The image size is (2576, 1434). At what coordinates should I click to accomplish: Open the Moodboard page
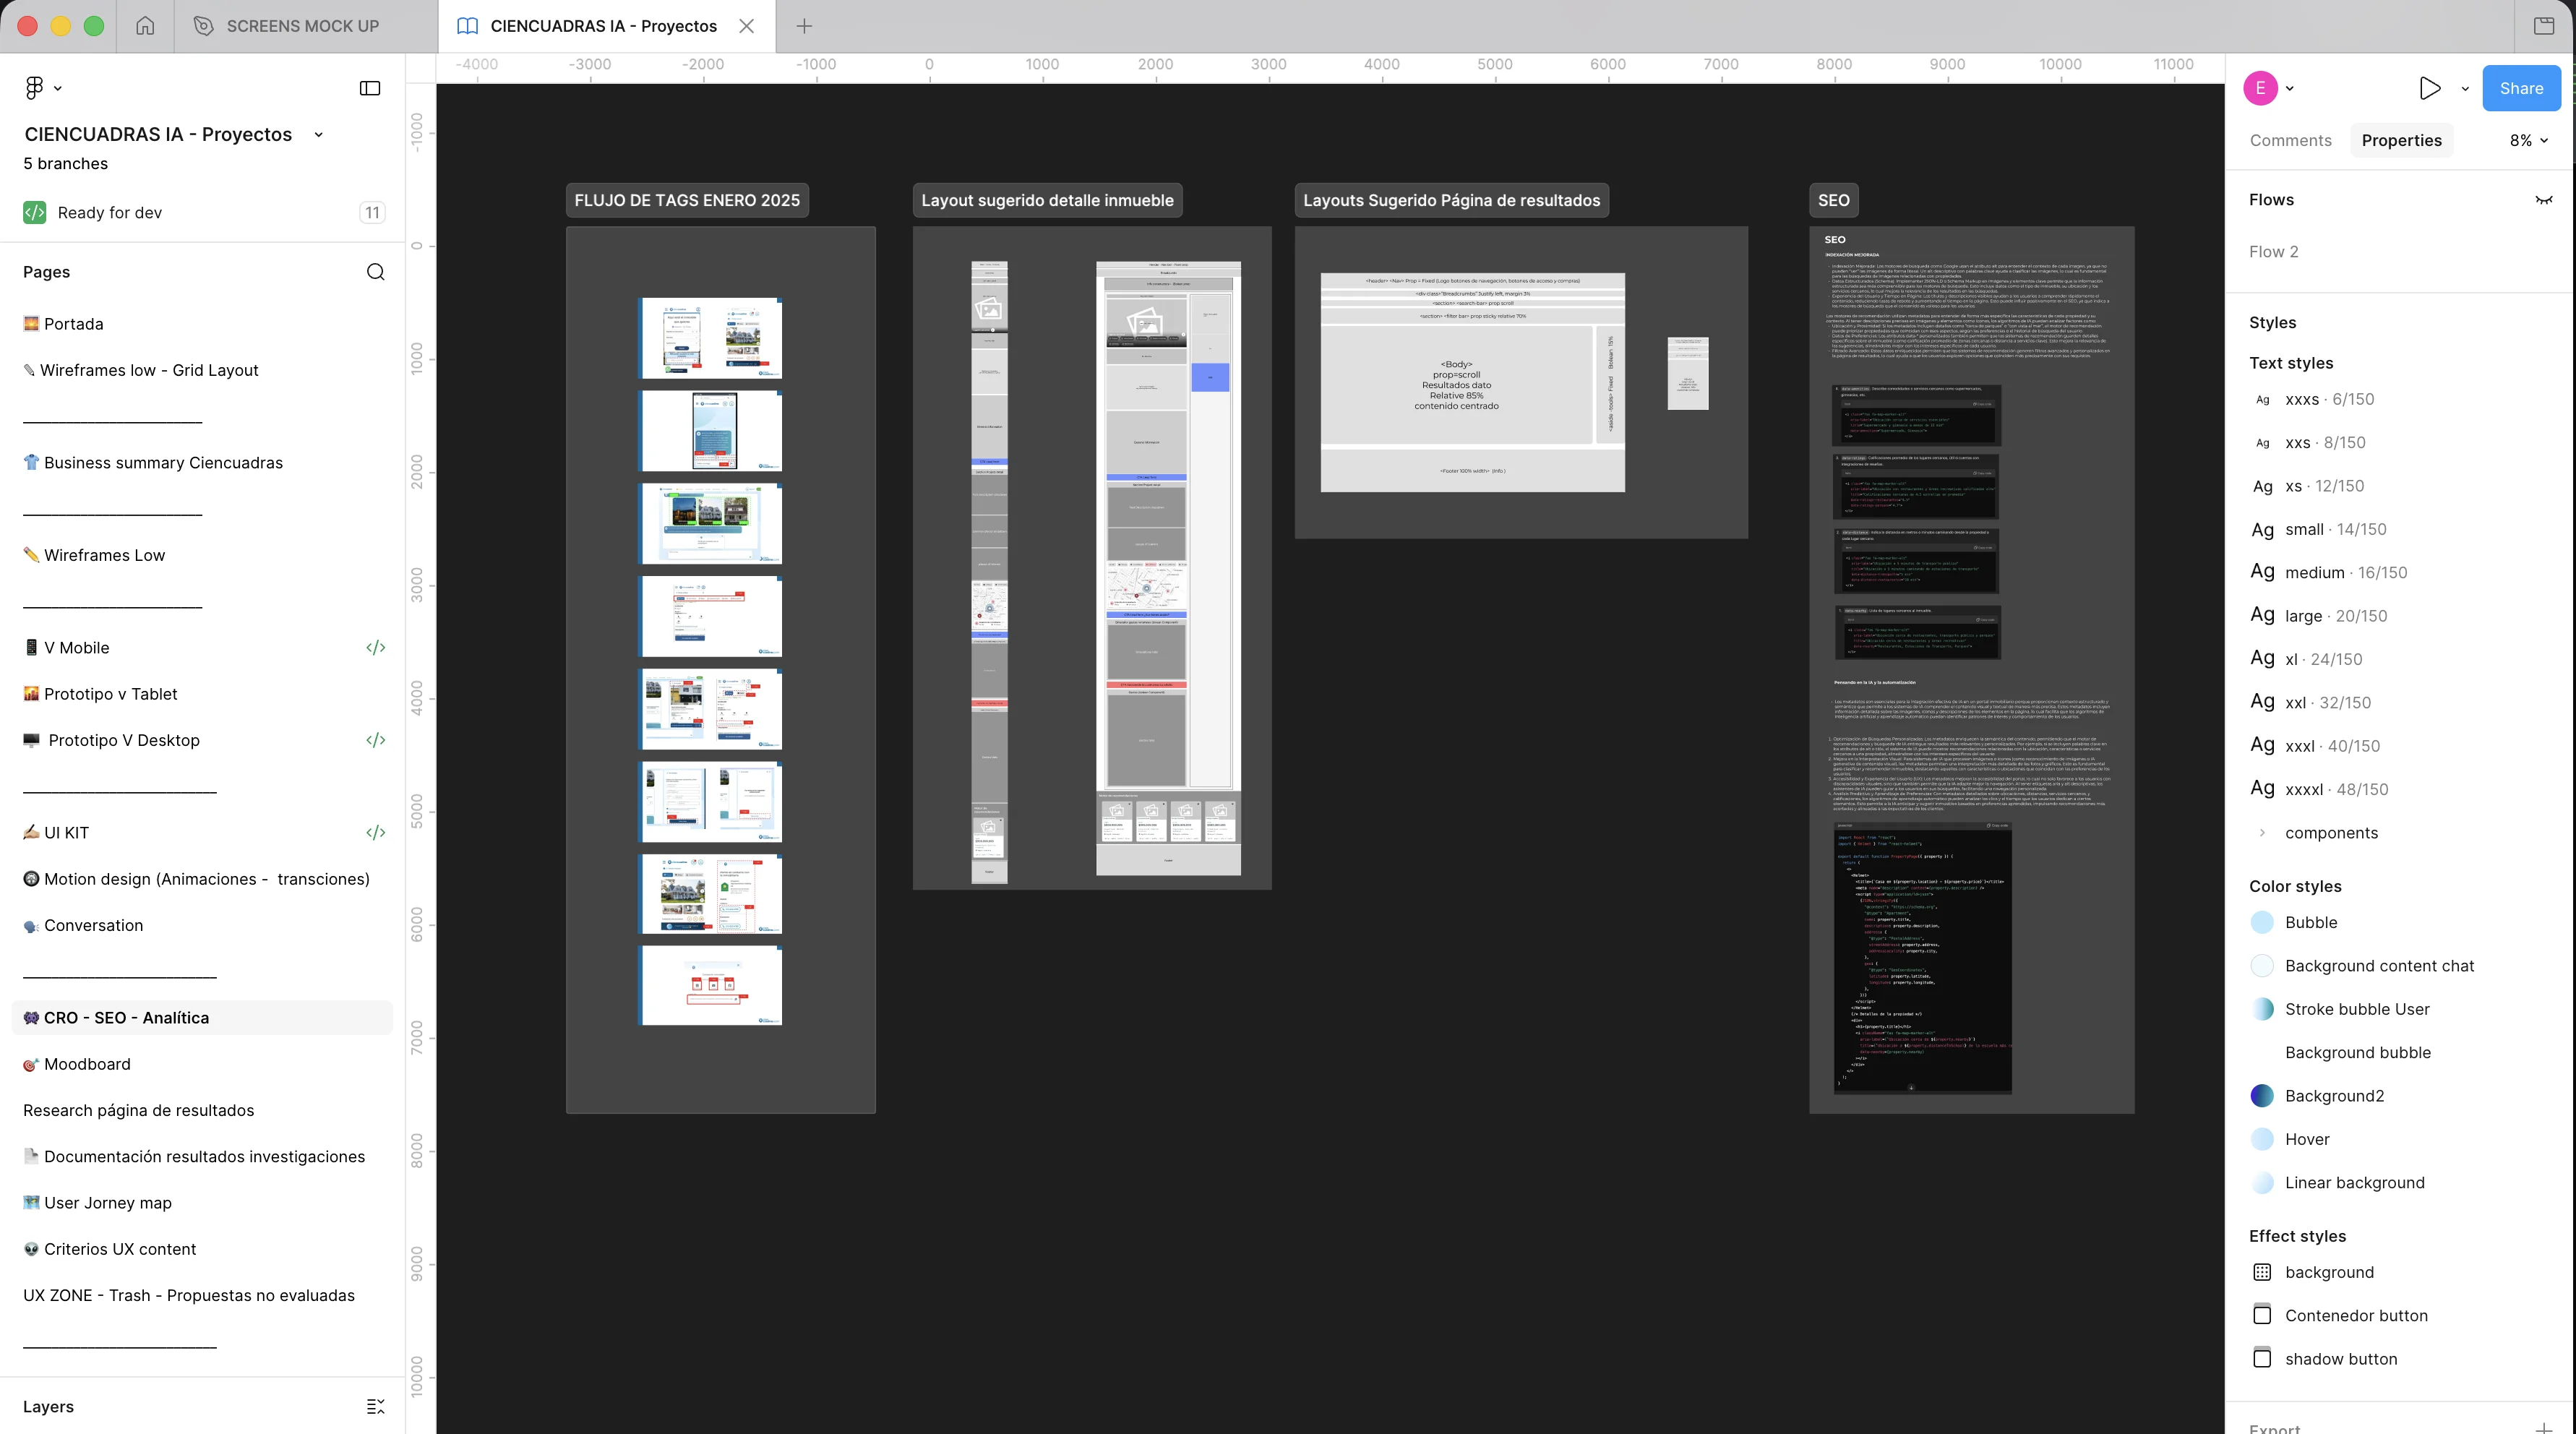[x=203, y=1064]
